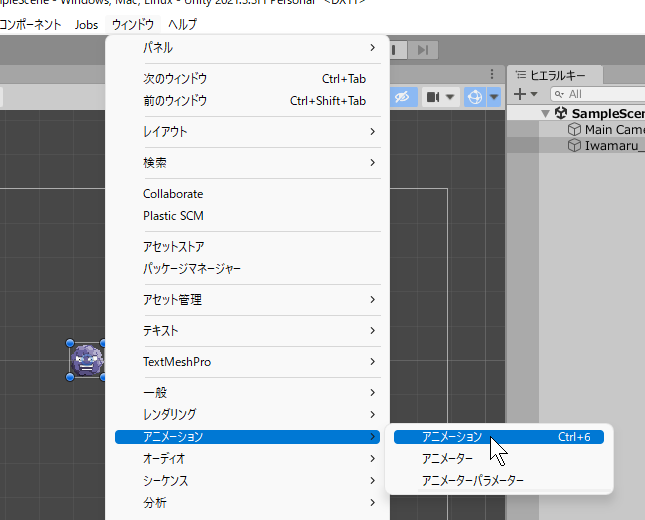
Task: Expand the 検索 submenu
Action: coord(247,163)
